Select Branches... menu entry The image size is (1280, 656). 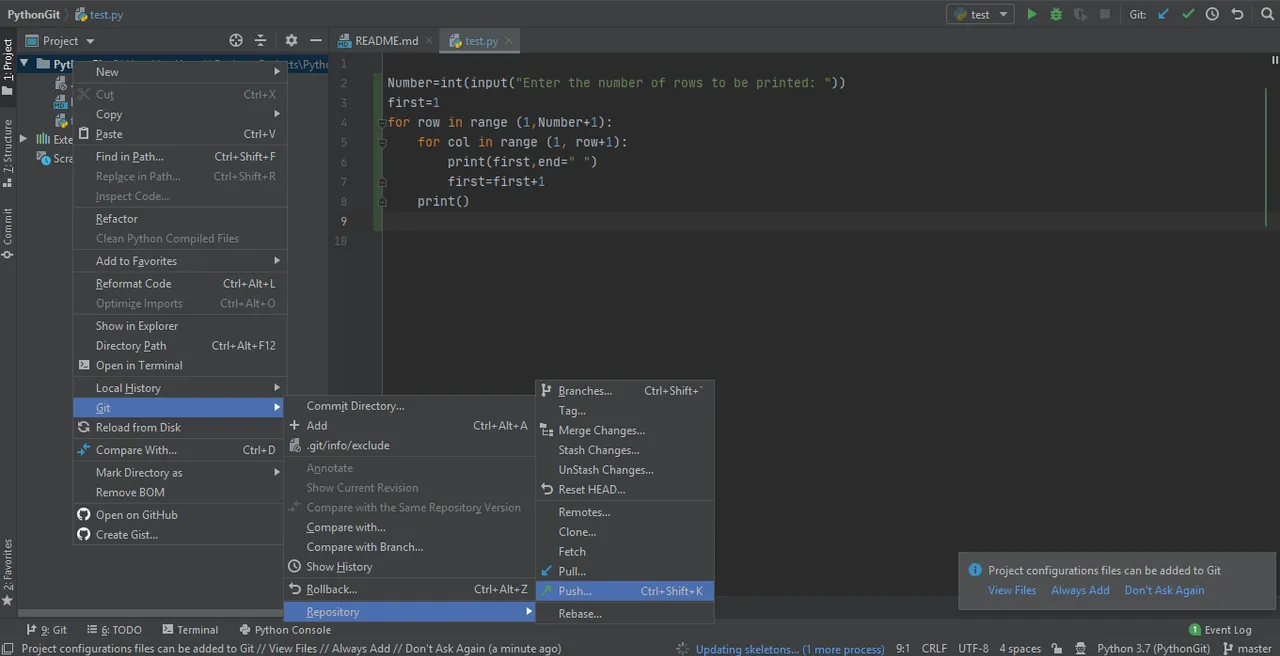click(x=625, y=391)
